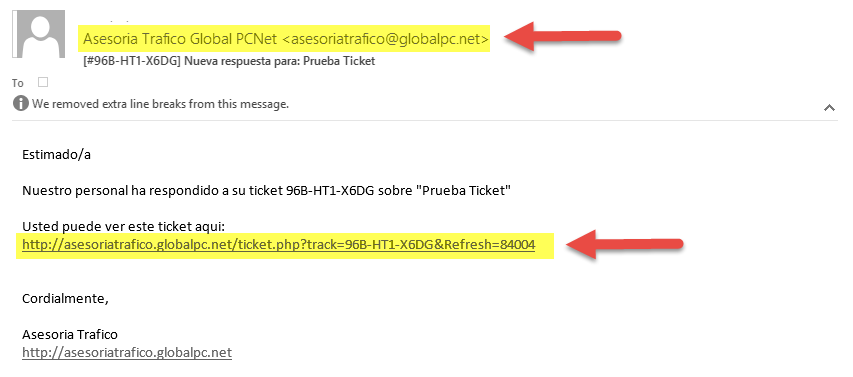Click the closing word Cordialmente
Image resolution: width=853 pixels, height=377 pixels.
65,299
